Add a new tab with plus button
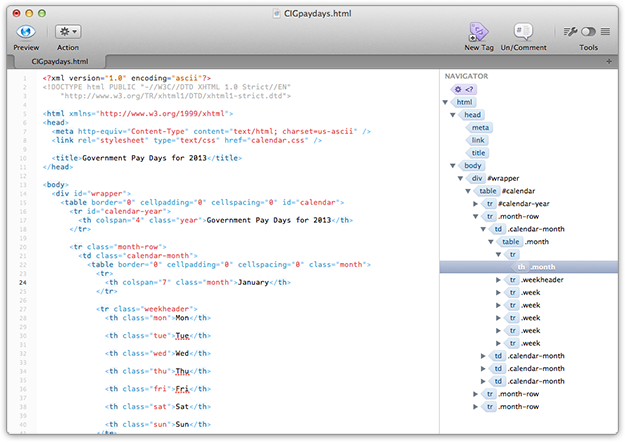Screen dimensions: 625x442 click(609, 61)
